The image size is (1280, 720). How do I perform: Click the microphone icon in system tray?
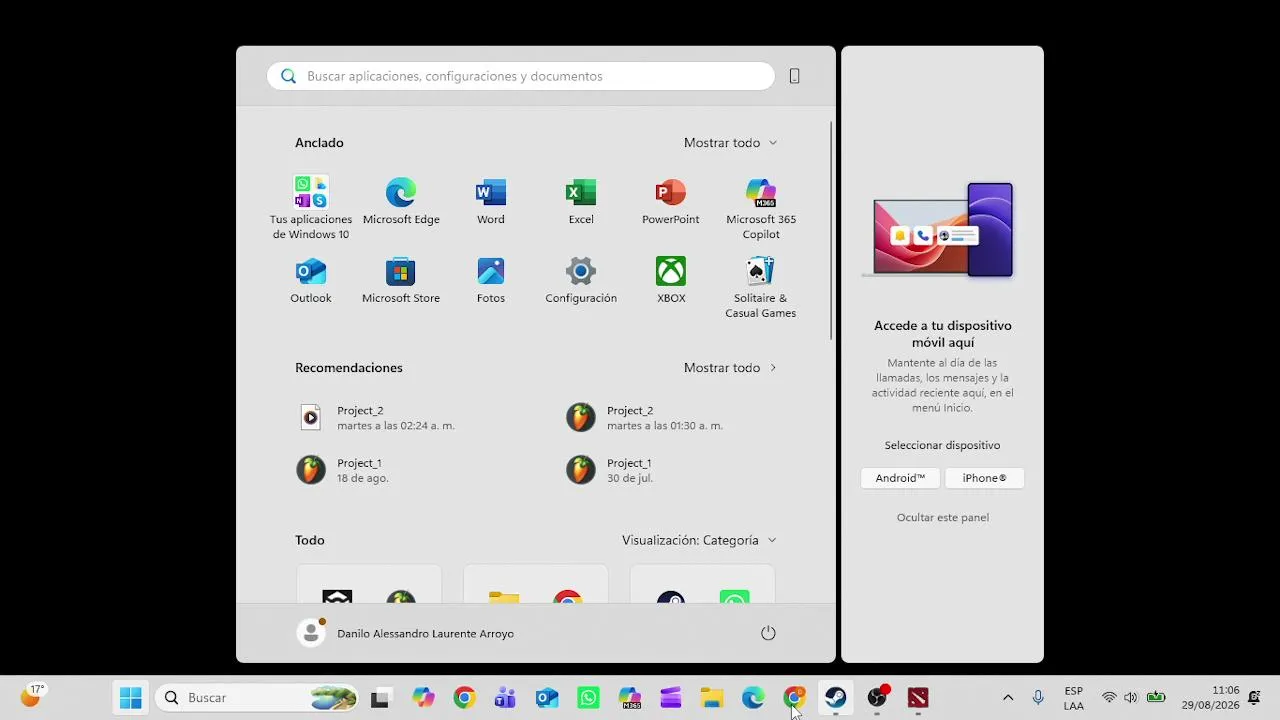coord(1038,698)
